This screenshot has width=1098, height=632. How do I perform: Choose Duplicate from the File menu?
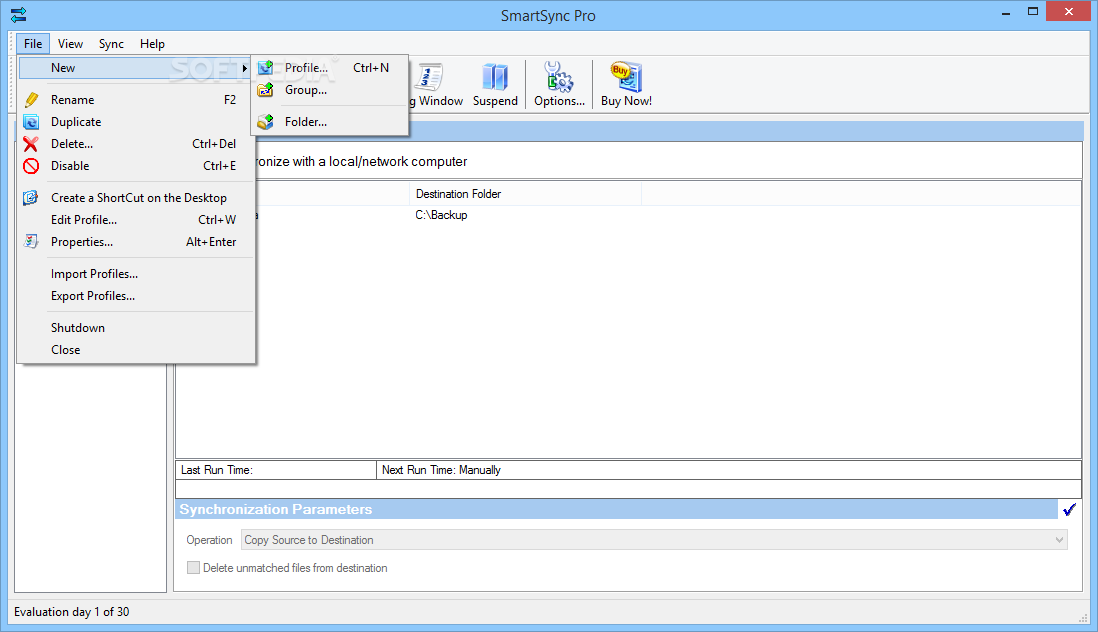point(135,122)
